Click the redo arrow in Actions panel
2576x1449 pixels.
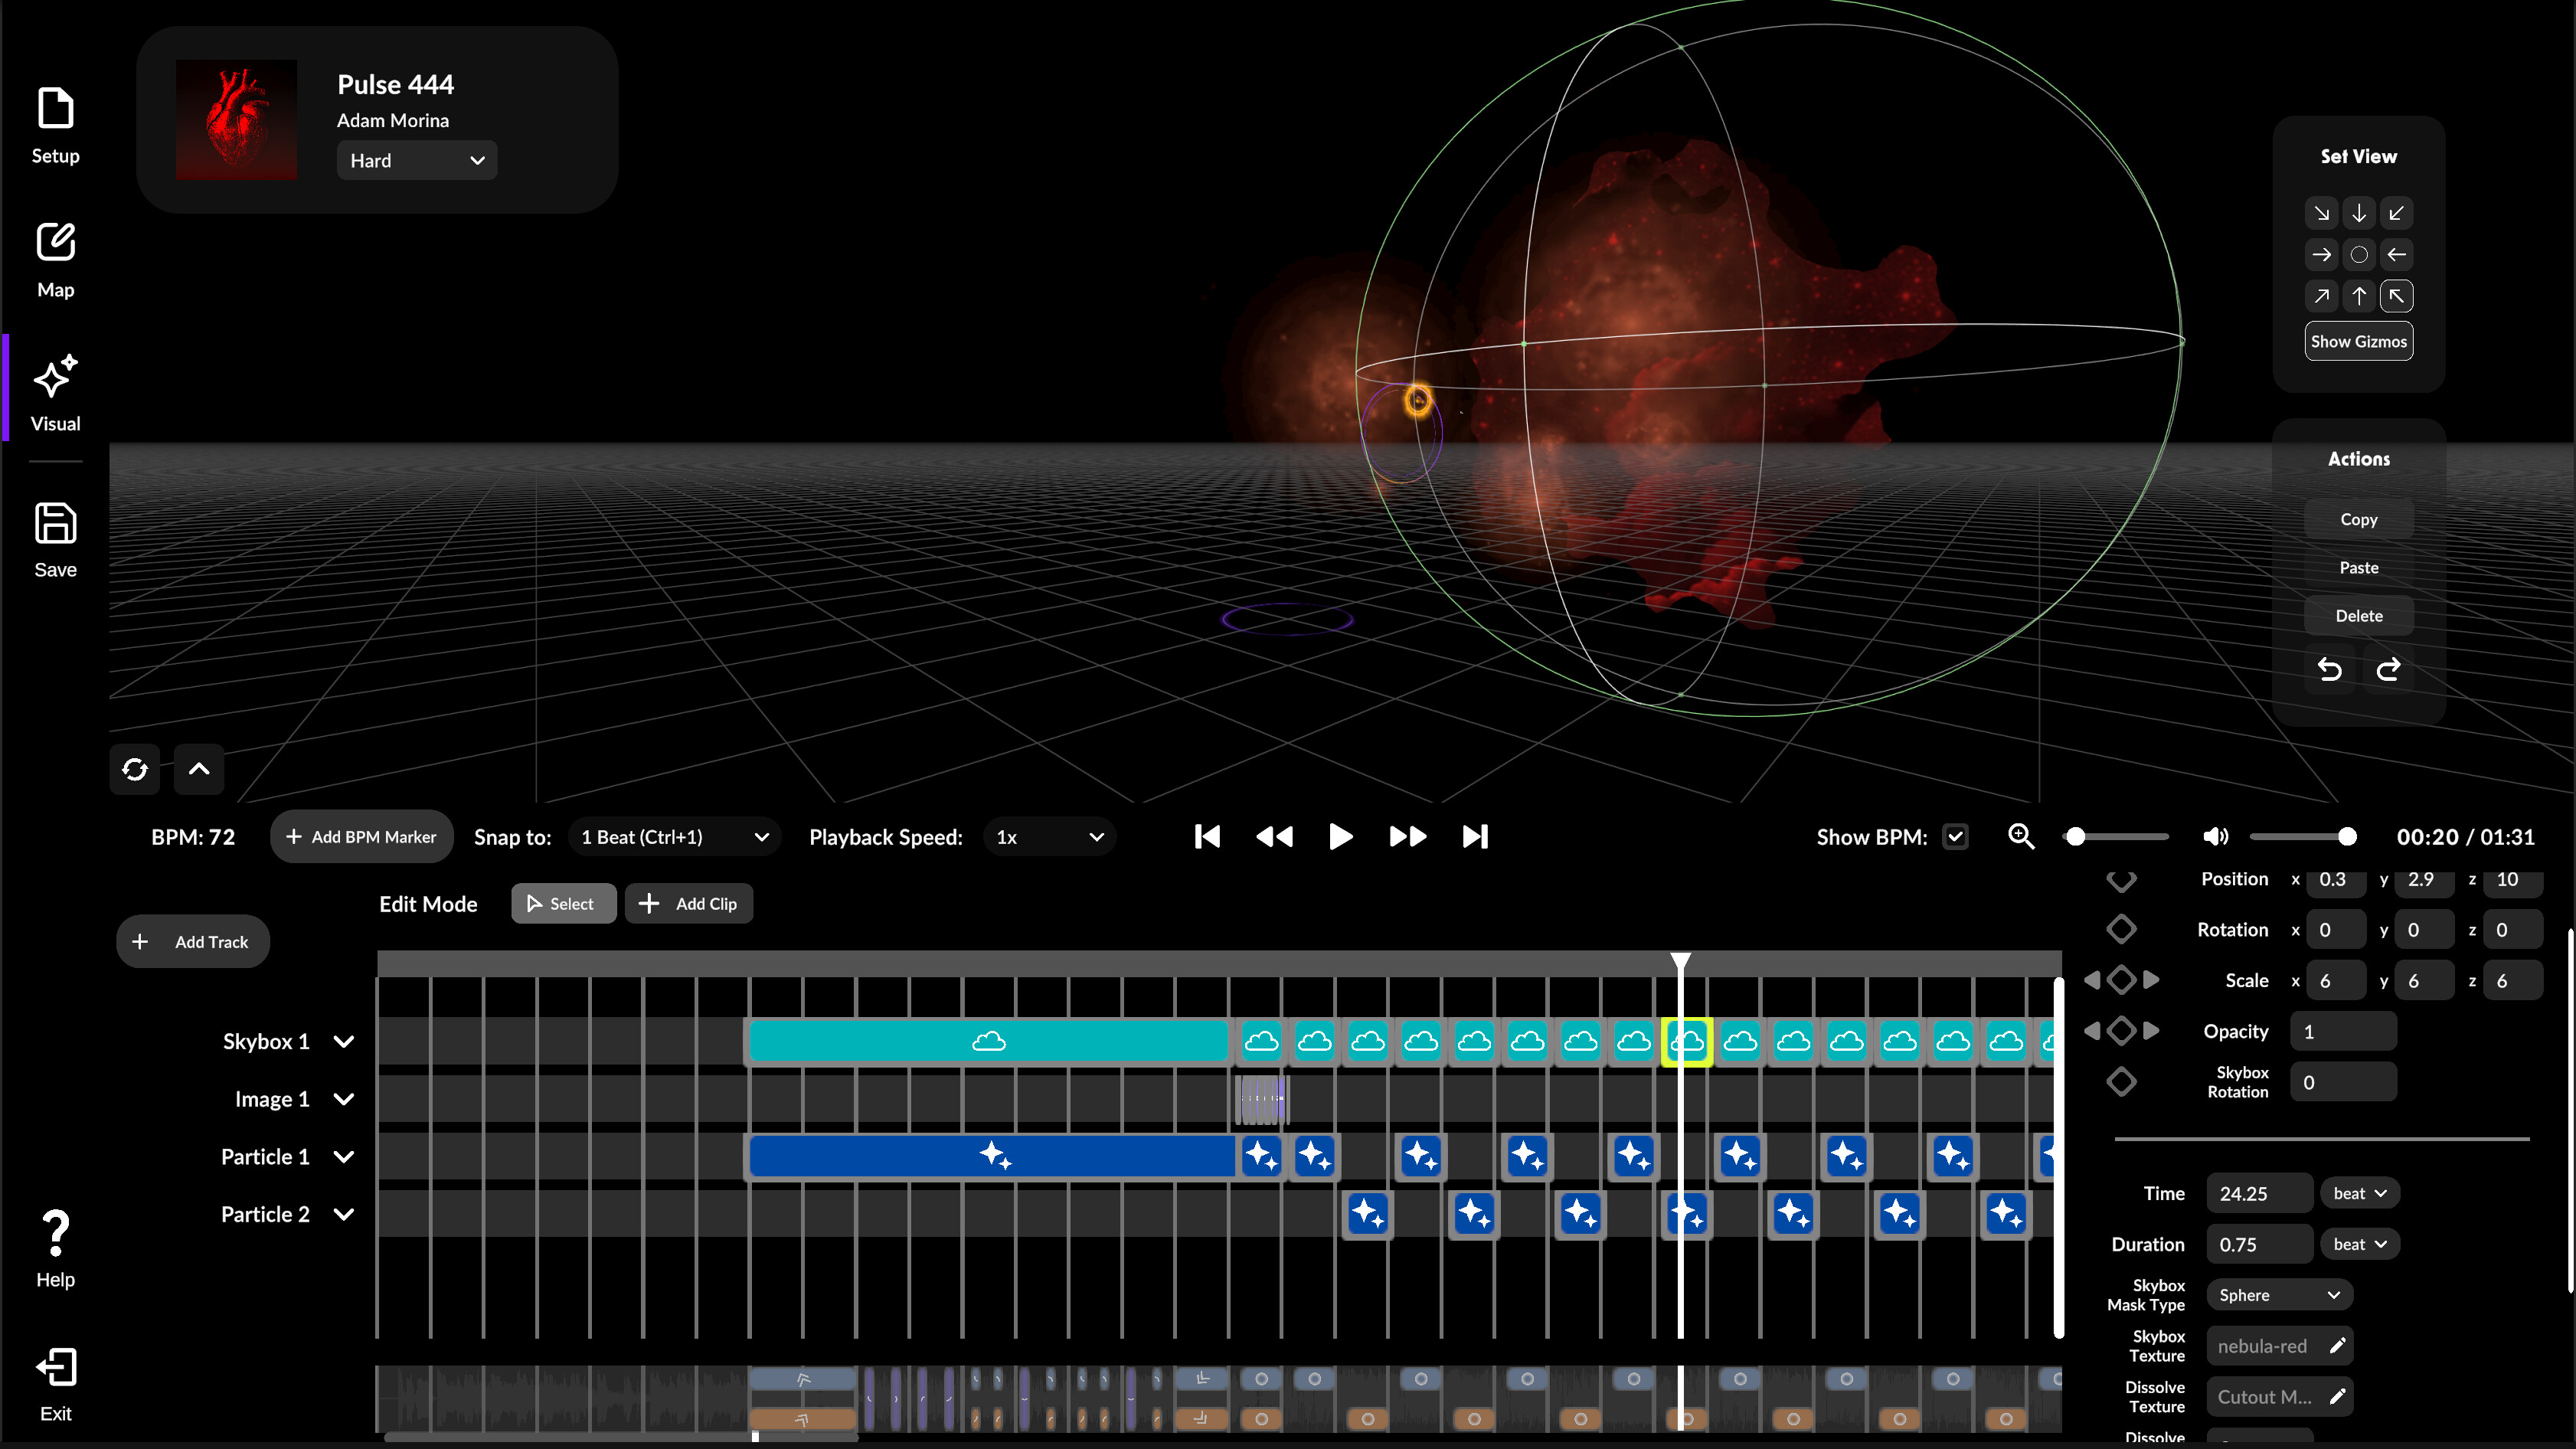2388,669
